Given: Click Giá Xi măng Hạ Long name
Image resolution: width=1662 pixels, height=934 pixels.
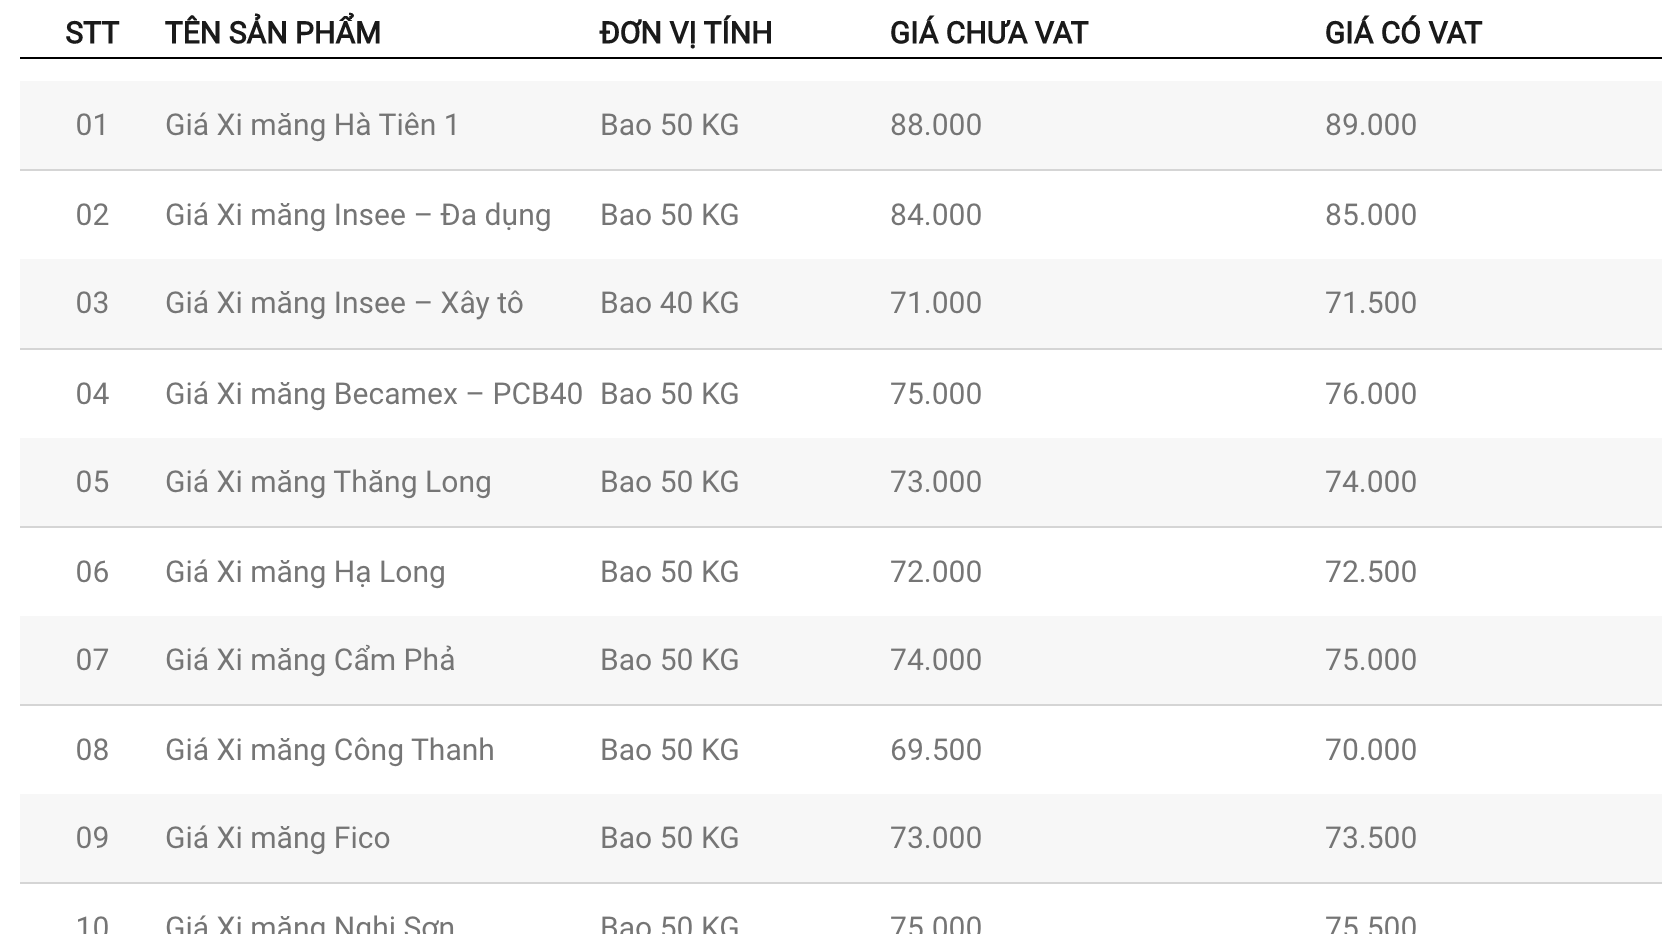Looking at the screenshot, I should click(x=305, y=572).
